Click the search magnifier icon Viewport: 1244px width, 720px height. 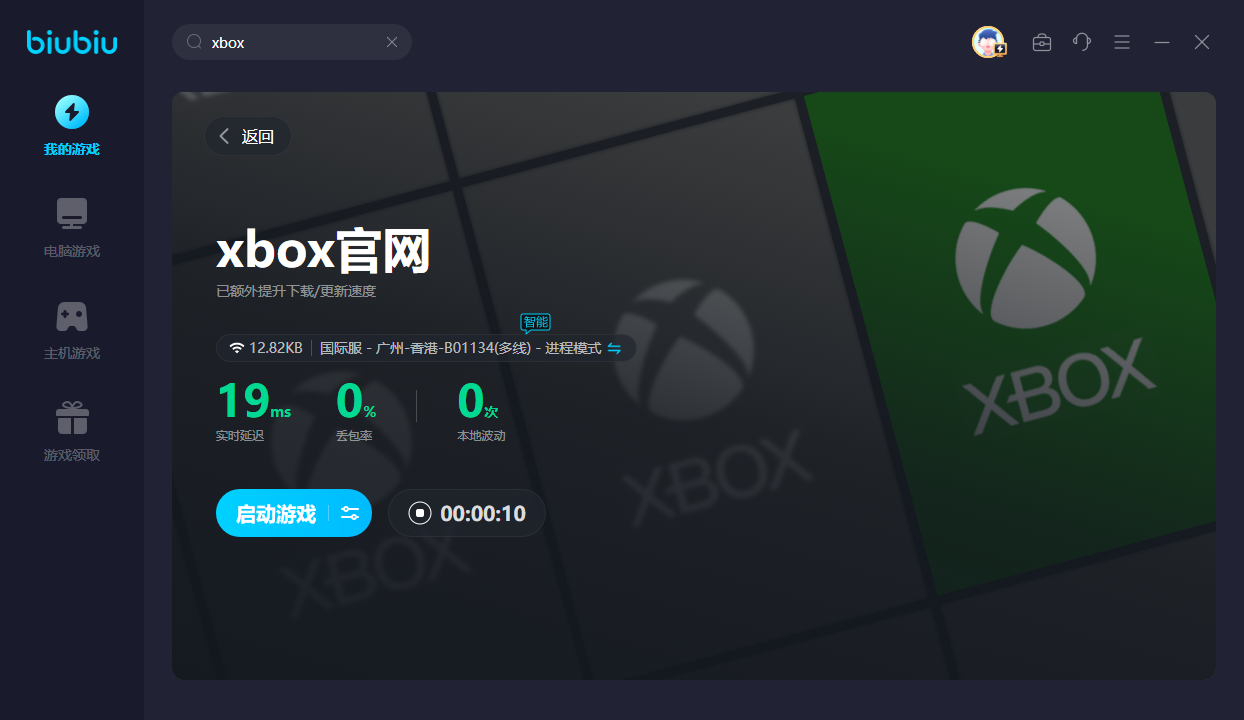(195, 42)
